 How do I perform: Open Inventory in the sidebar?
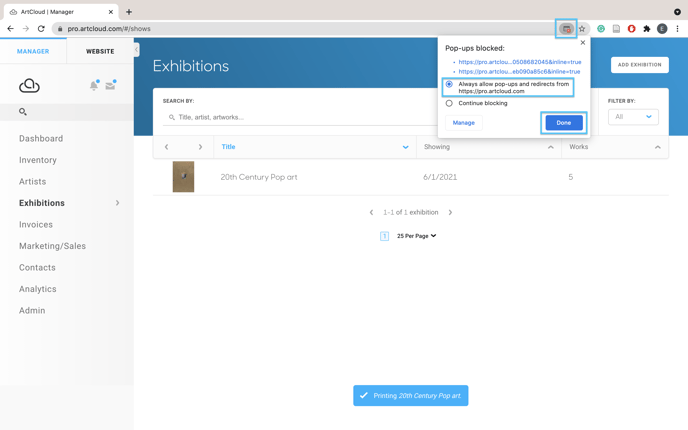[38, 160]
